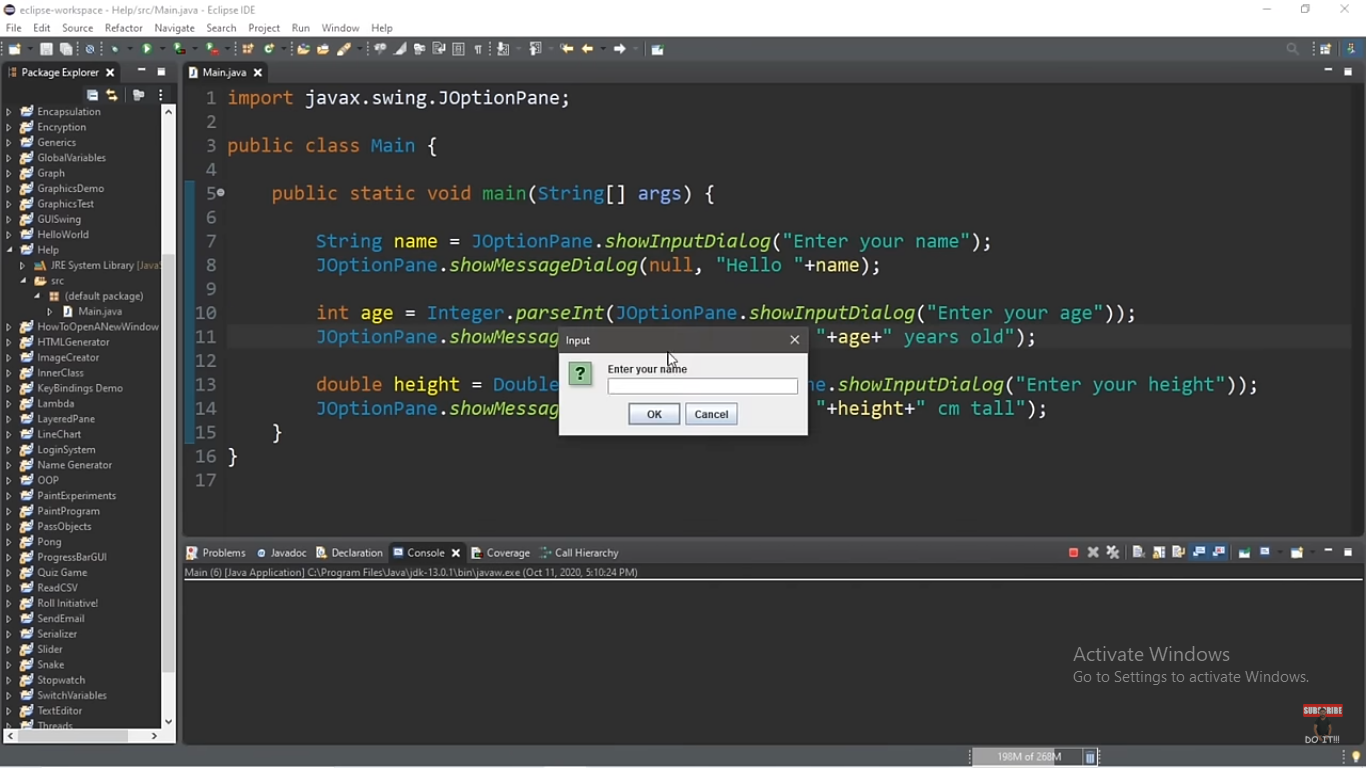The image size is (1366, 768).
Task: Open the Run toolbar button dropdown arrow
Action: [x=162, y=49]
